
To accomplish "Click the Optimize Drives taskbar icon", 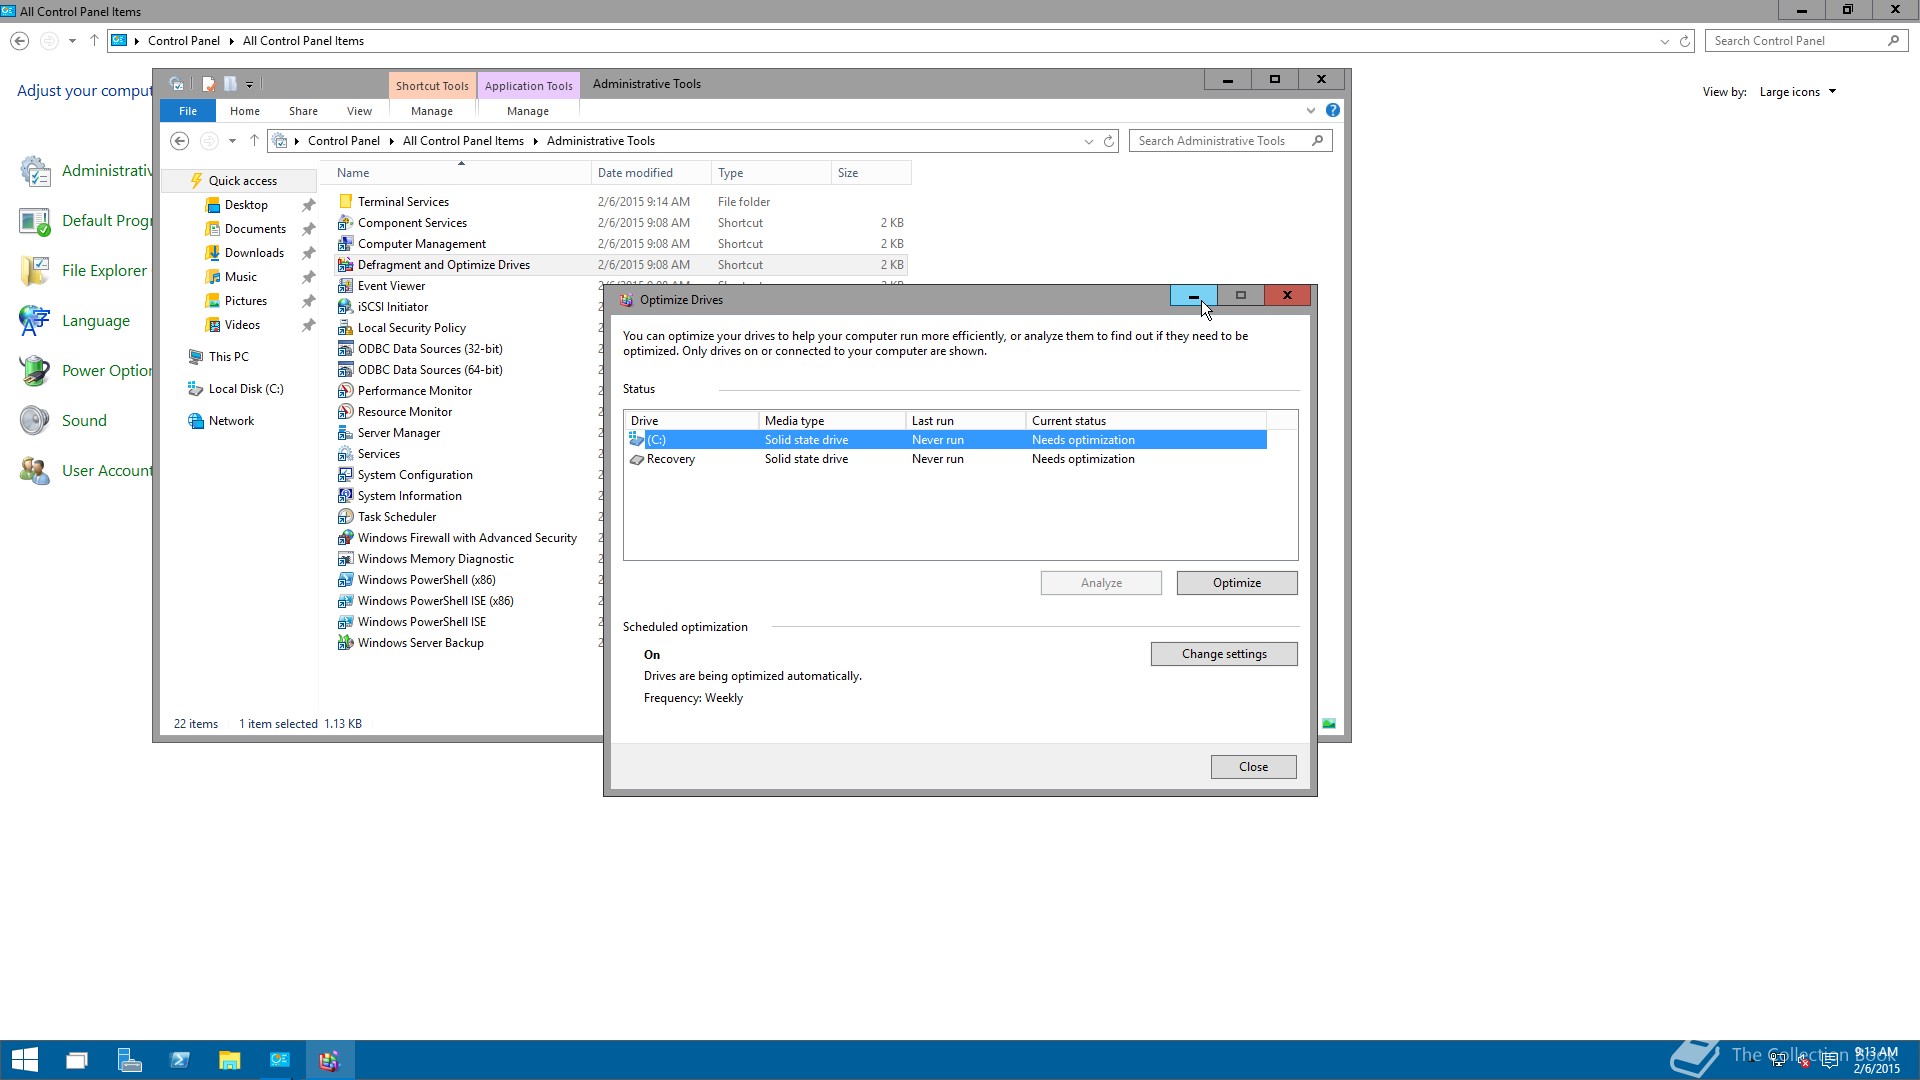I will pyautogui.click(x=330, y=1060).
